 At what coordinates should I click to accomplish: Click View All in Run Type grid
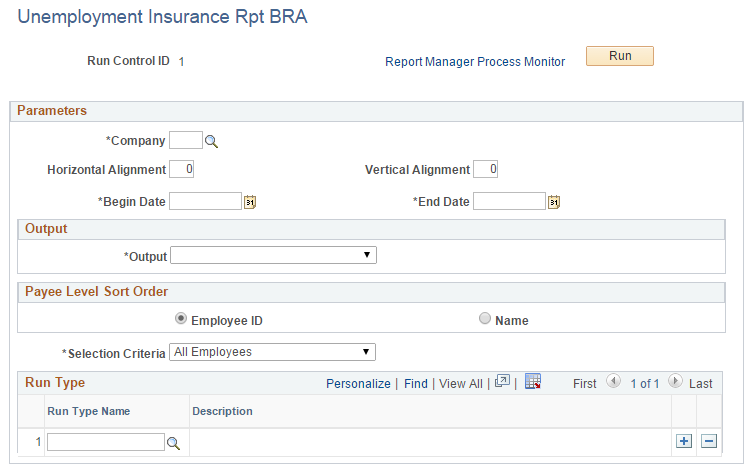pyautogui.click(x=461, y=384)
